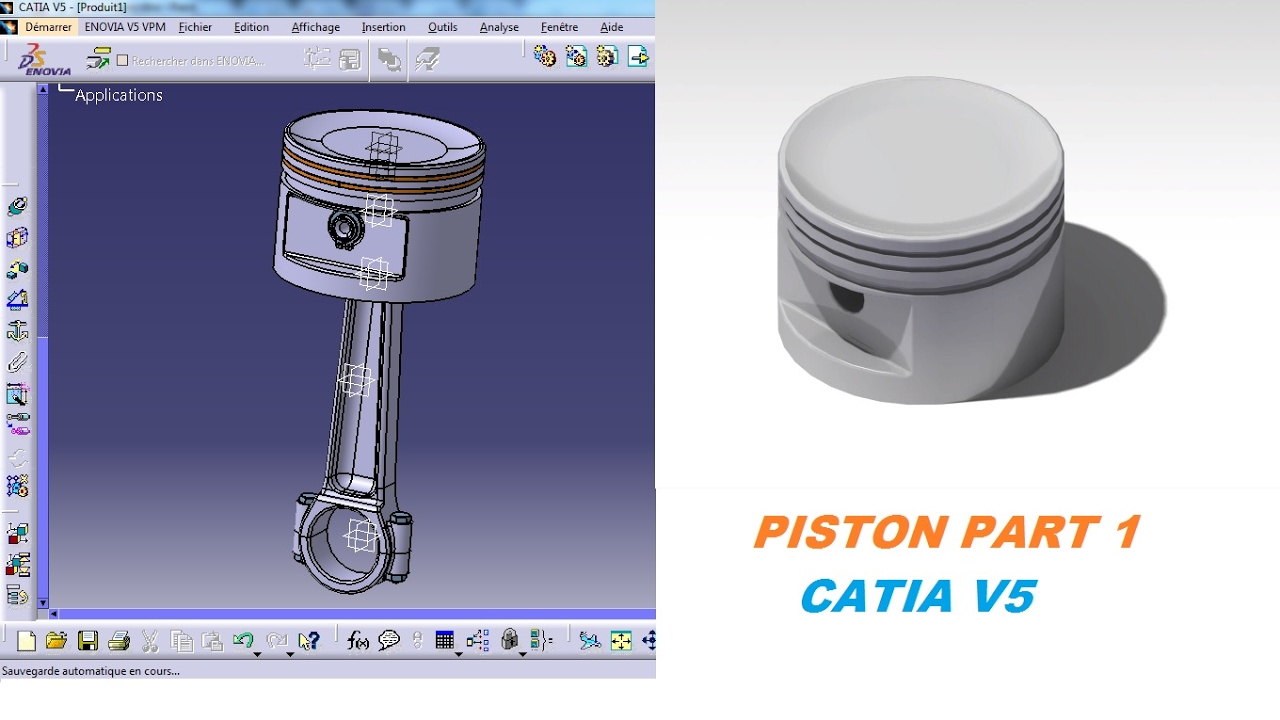Click the ENOVIA search arrow icon
Viewport: 1280px width, 720px height.
pyautogui.click(x=98, y=59)
